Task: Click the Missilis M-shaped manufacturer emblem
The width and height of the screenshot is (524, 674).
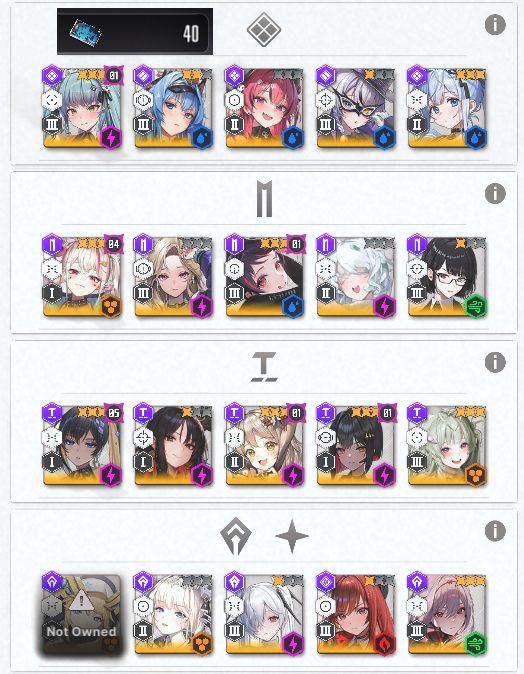Action: [264, 199]
